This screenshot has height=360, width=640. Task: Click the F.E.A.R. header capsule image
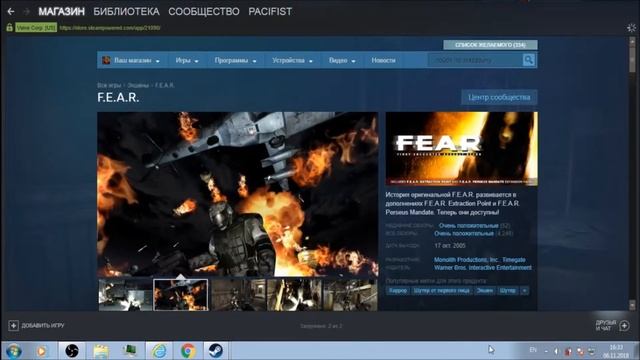(462, 149)
